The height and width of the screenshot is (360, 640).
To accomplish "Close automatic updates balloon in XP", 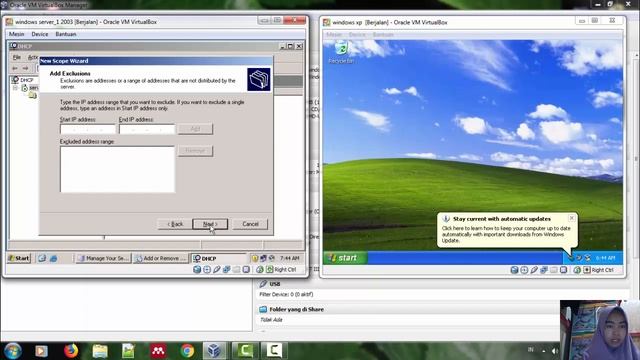I will click(571, 218).
